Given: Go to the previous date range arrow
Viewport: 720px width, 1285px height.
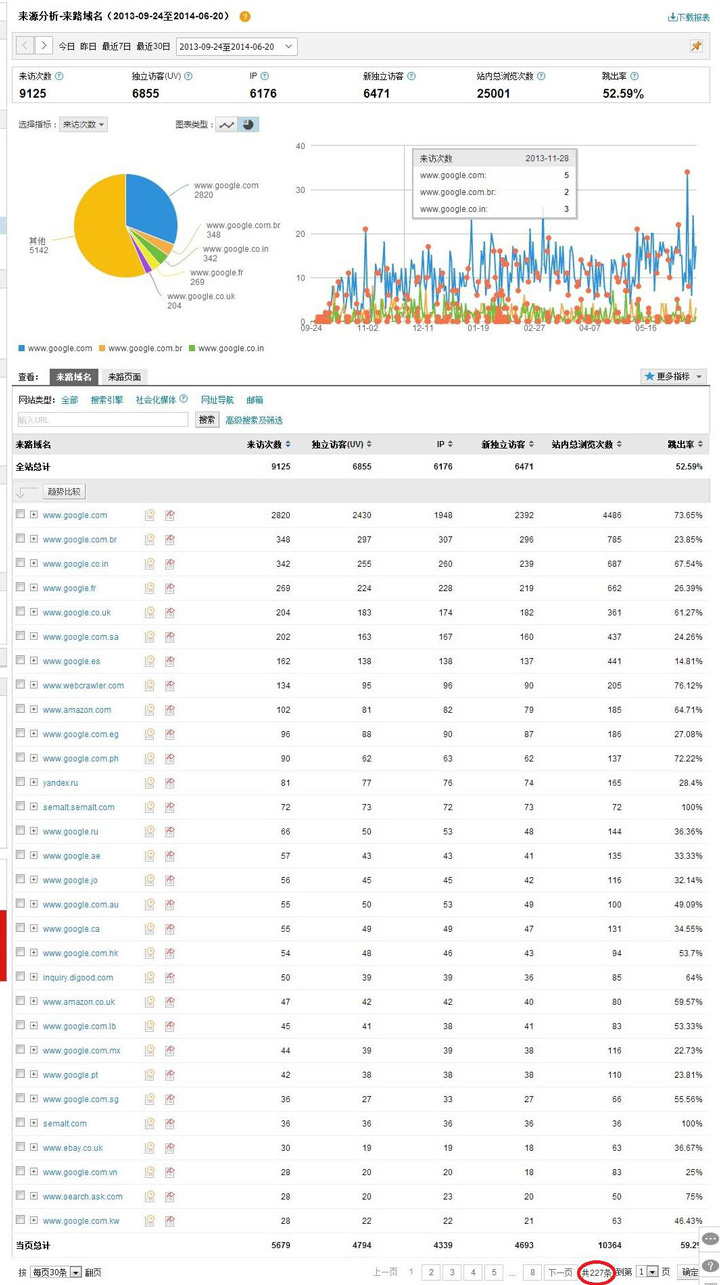Looking at the screenshot, I should tap(24, 46).
